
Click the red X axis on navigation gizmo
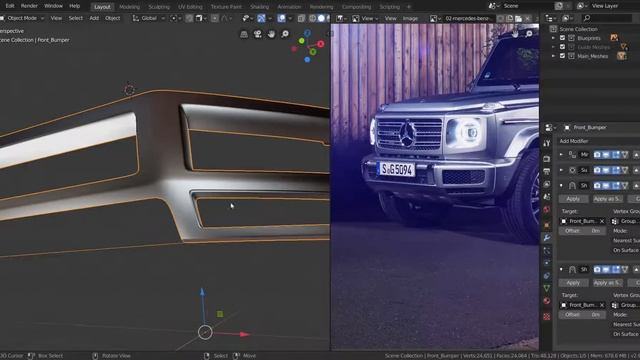click(321, 44)
